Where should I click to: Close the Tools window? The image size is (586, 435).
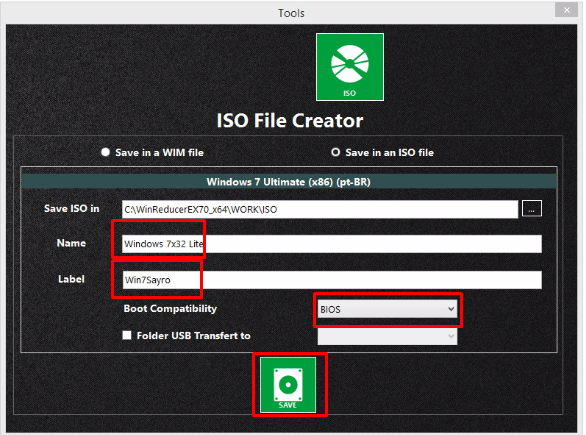coord(567,10)
